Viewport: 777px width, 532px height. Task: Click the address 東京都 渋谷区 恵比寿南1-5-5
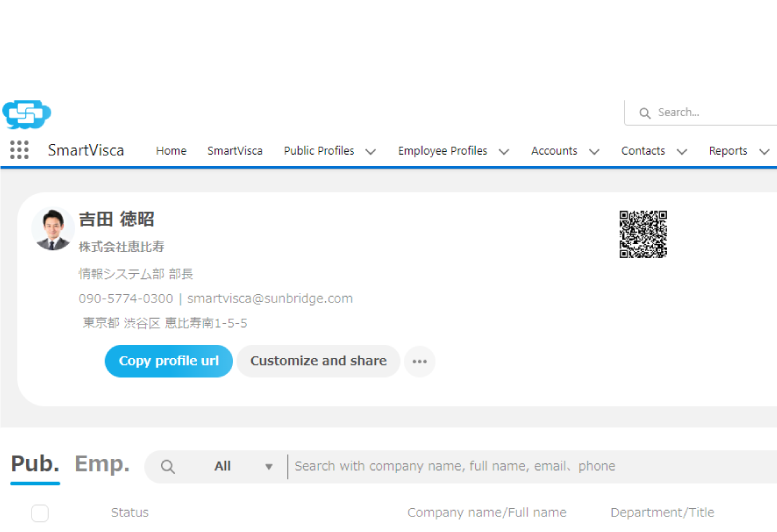(165, 323)
